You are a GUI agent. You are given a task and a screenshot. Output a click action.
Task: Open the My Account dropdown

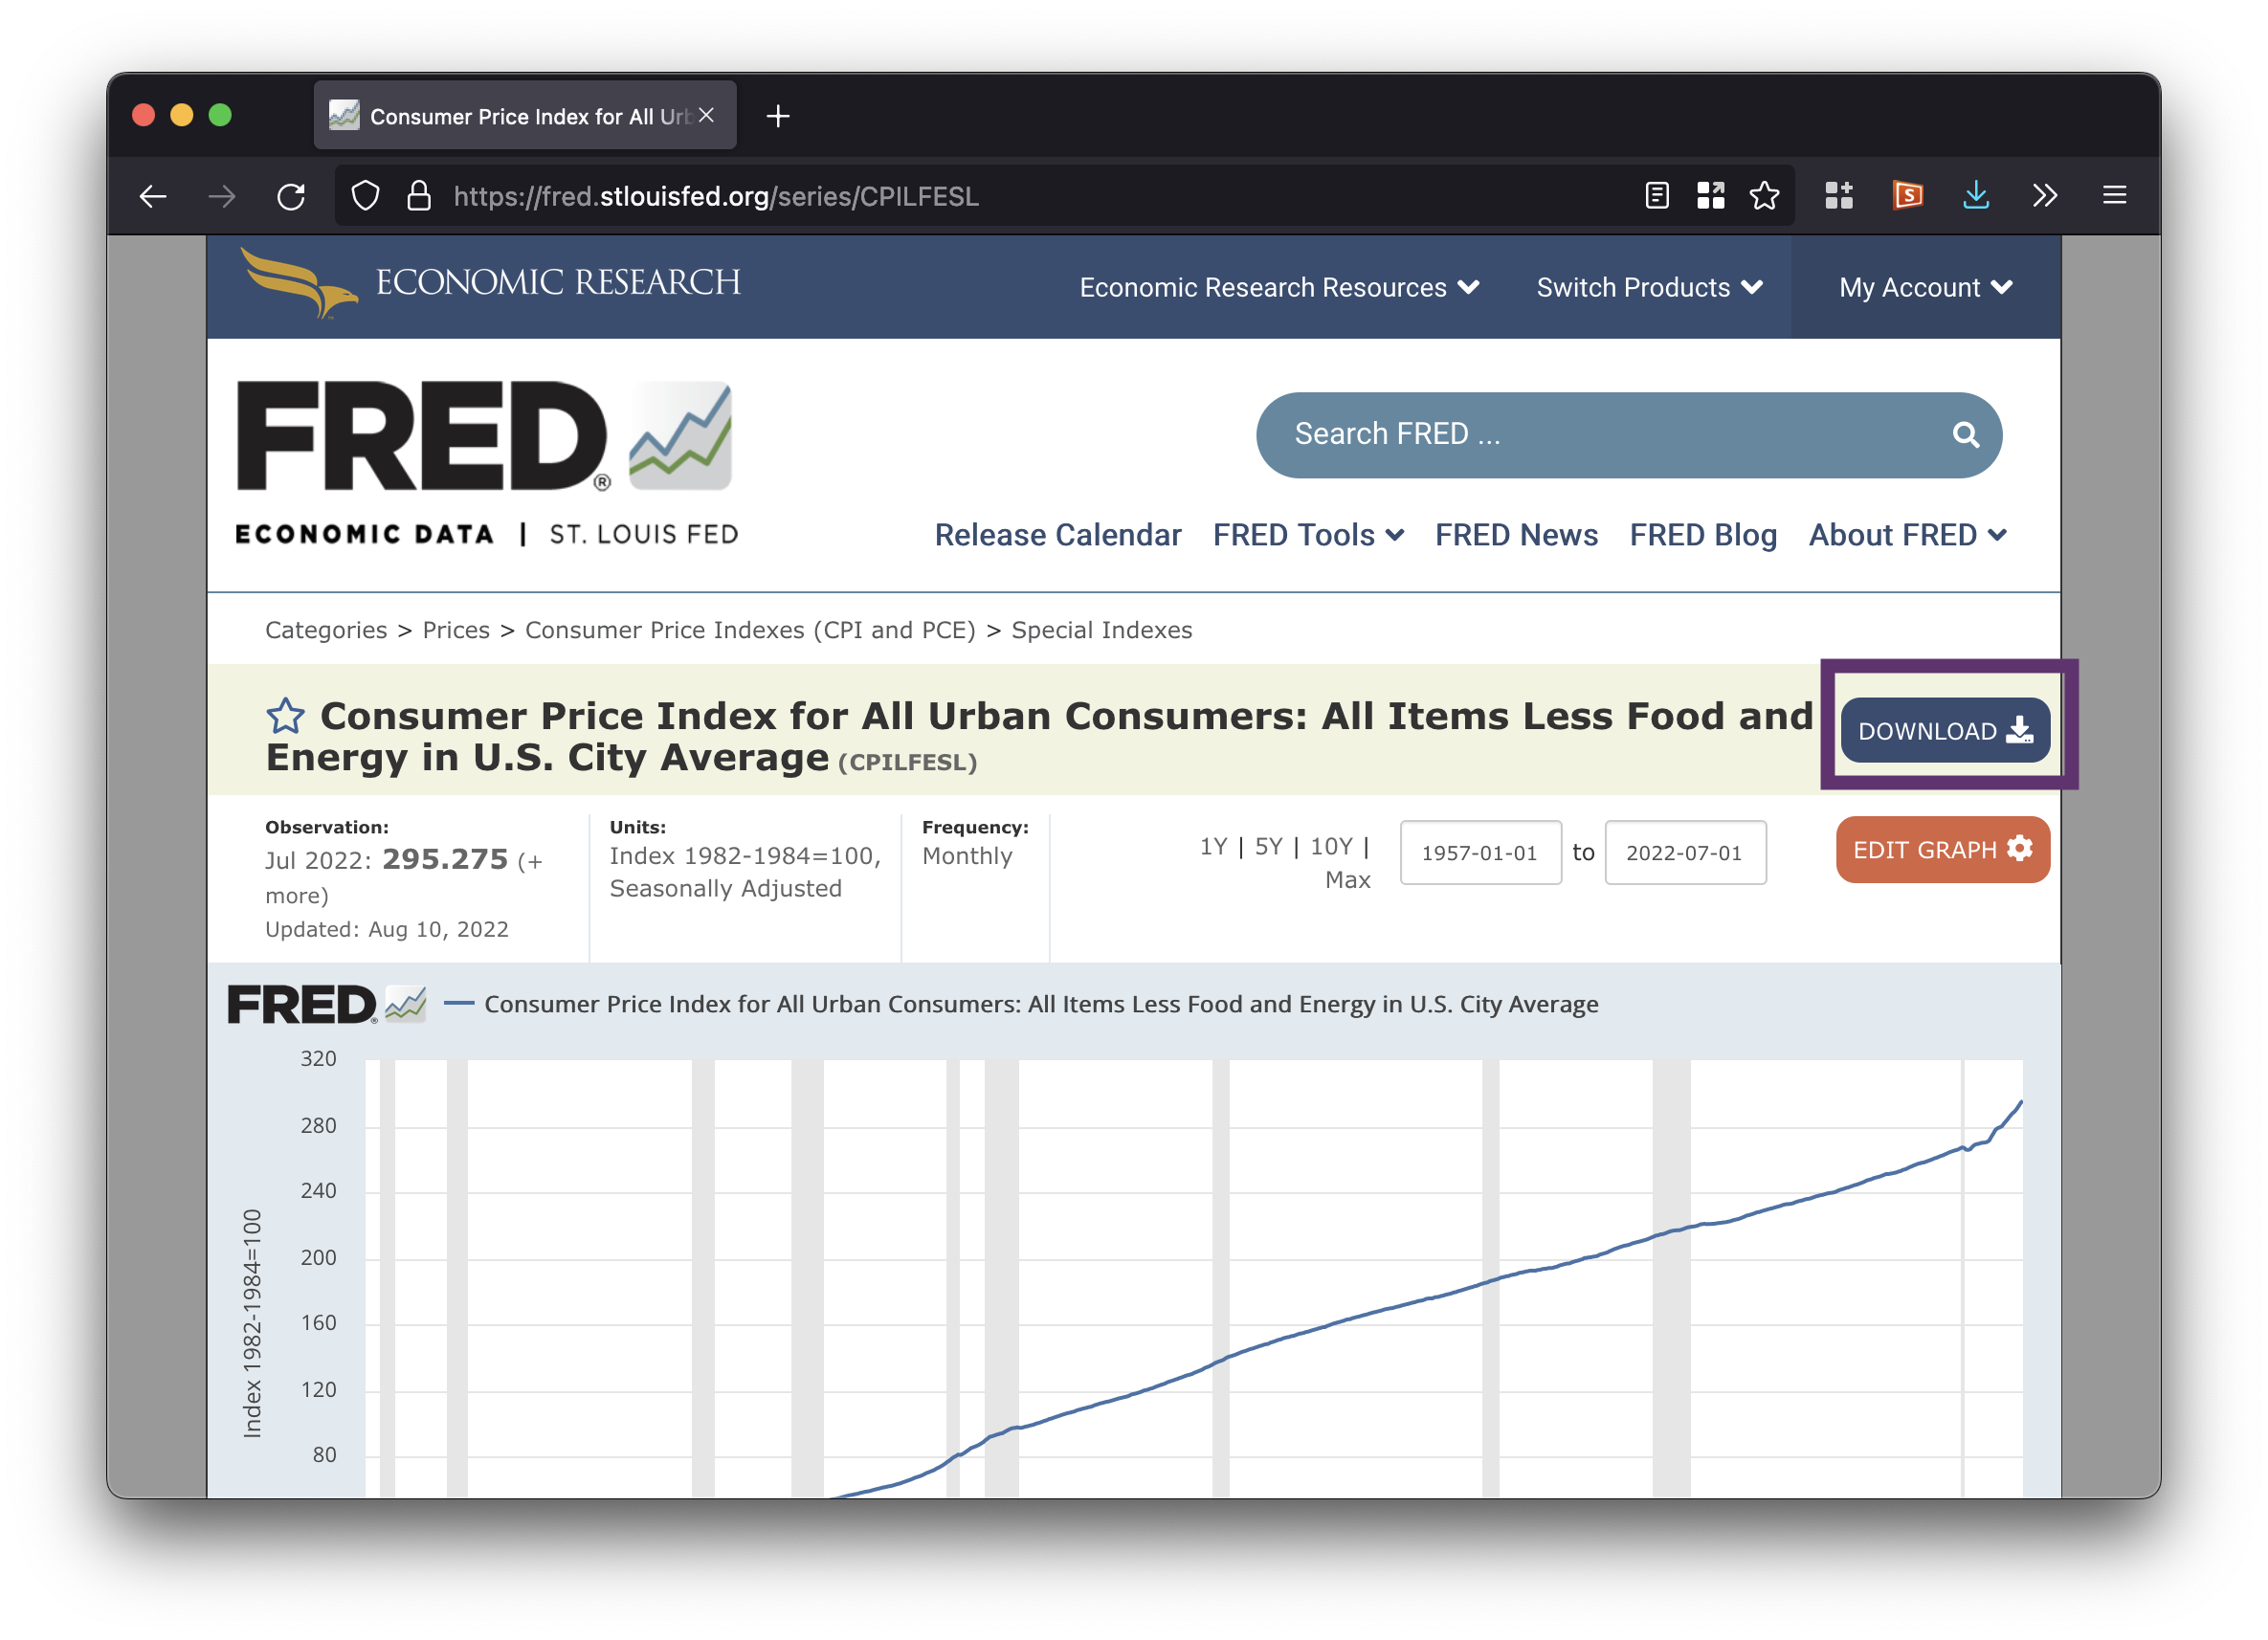pos(1924,288)
